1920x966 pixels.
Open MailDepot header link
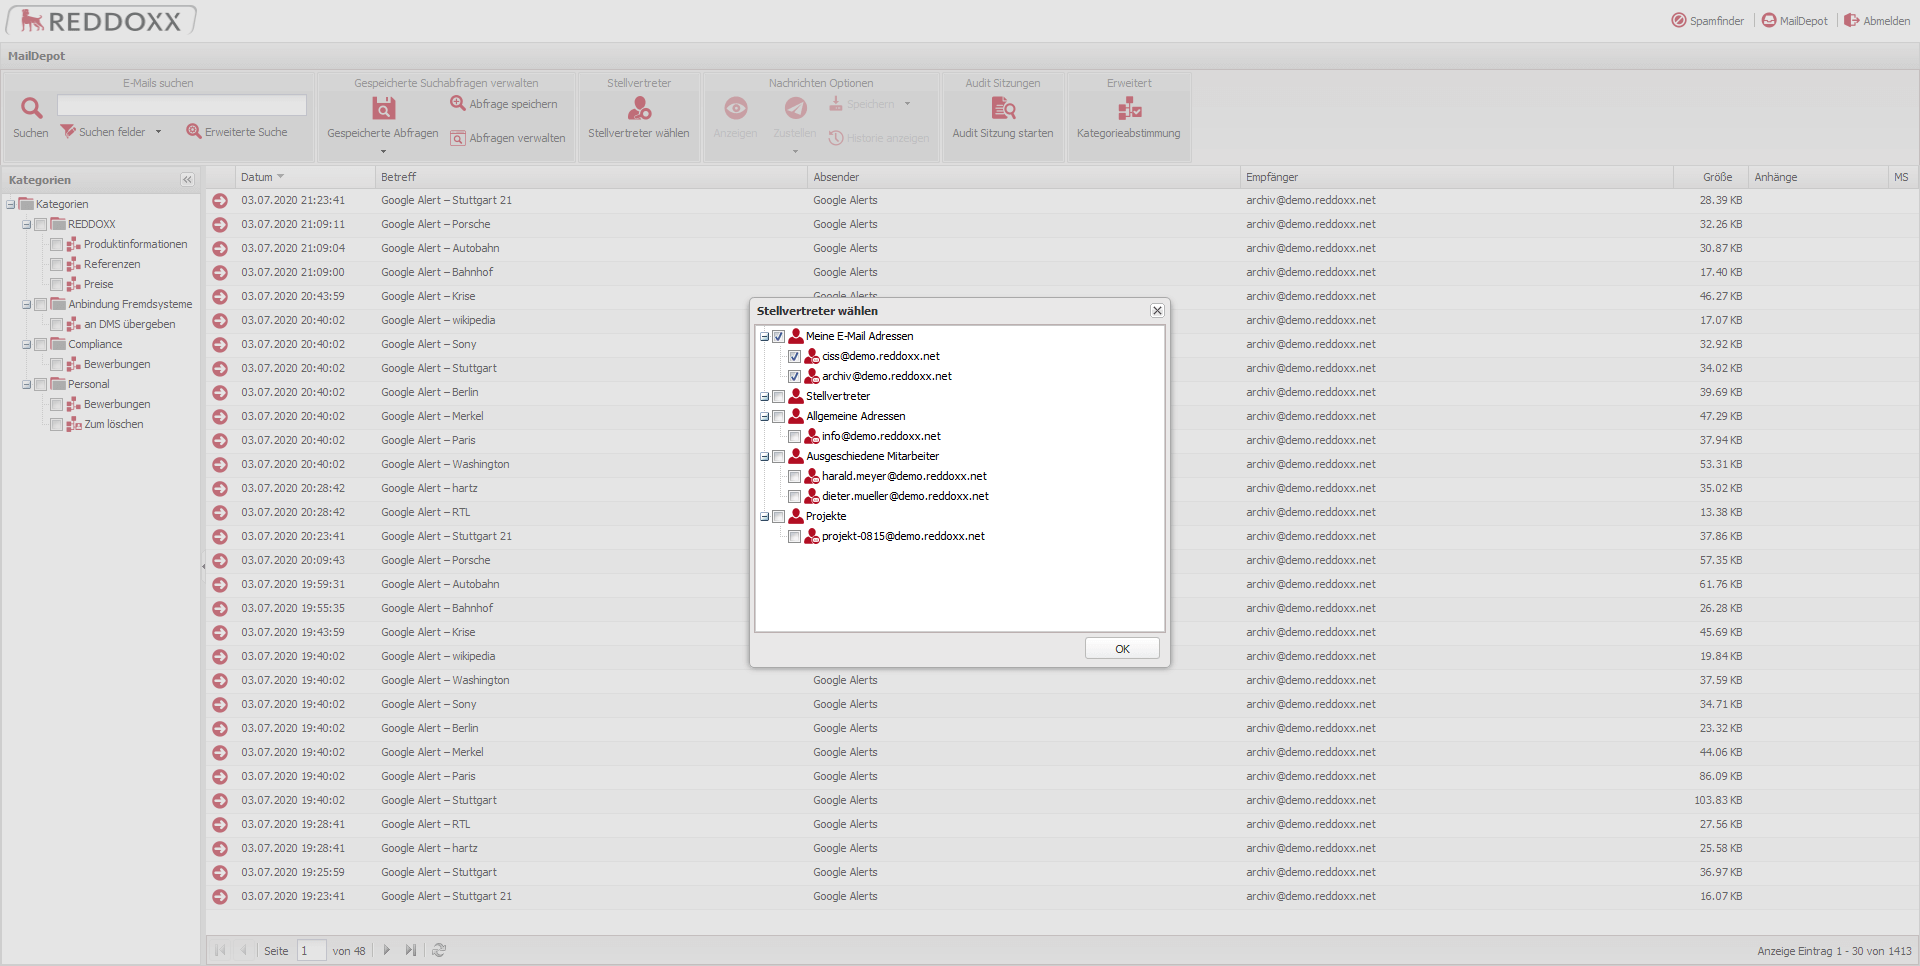point(1795,20)
